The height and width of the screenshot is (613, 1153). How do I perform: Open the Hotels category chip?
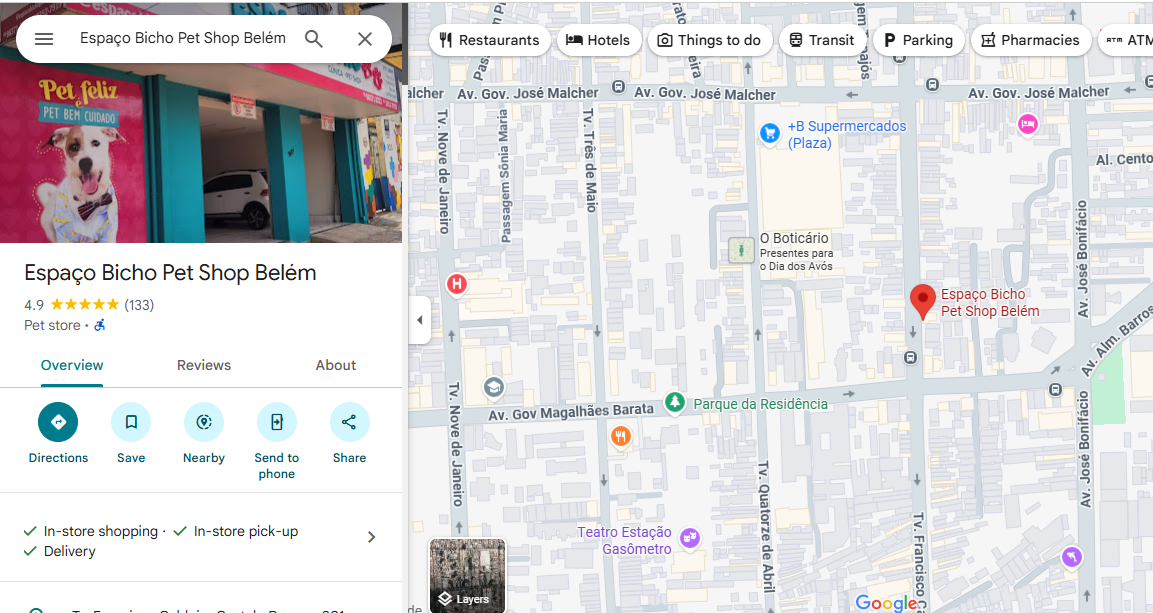click(599, 40)
